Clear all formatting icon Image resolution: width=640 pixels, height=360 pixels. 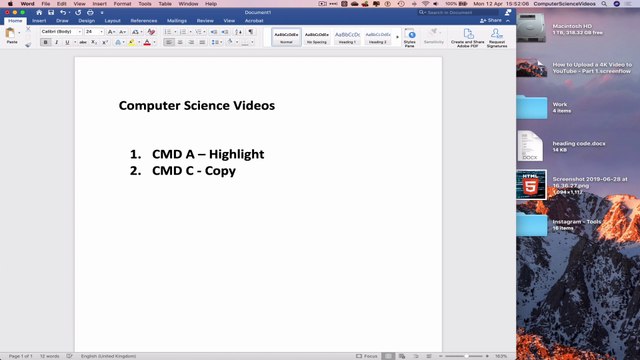coord(151,32)
